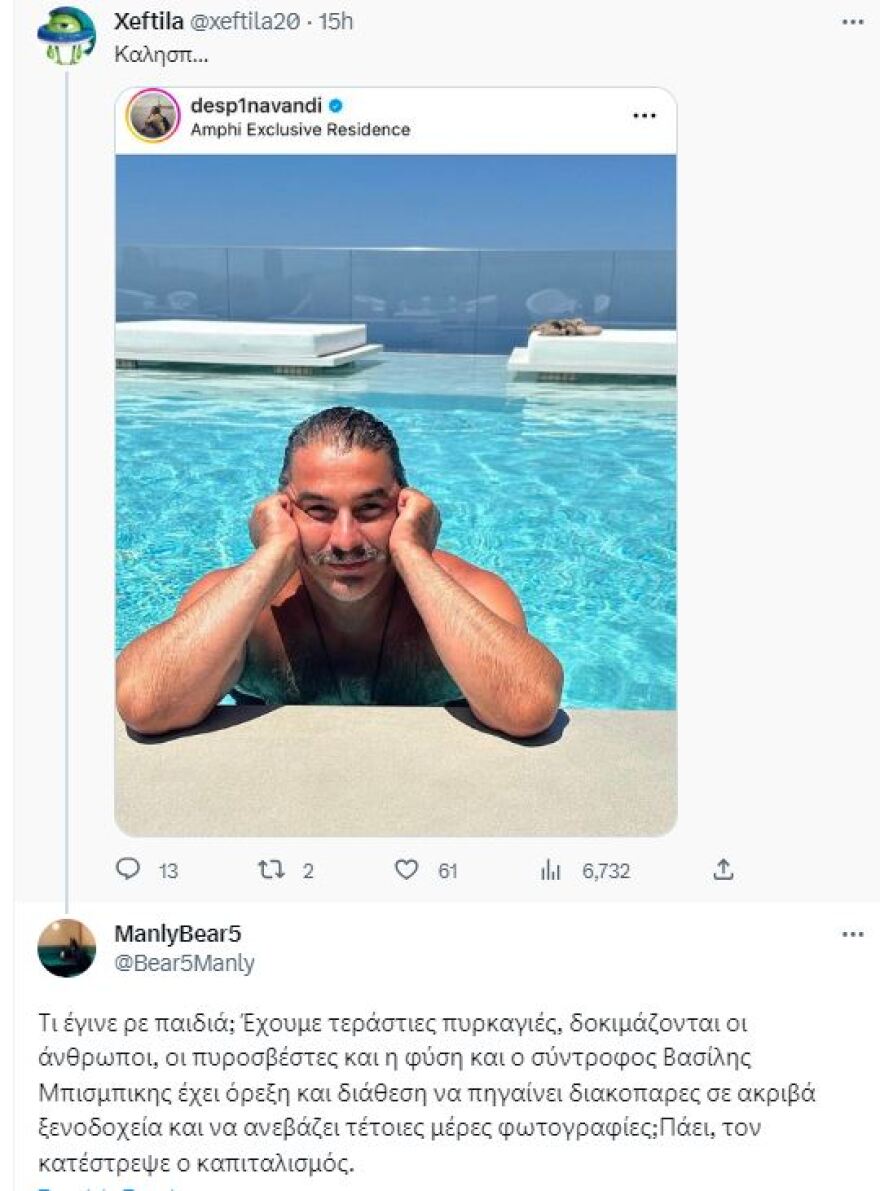The height and width of the screenshot is (1191, 880).
Task: Open the reply icon on Xeftila's tweet
Action: (128, 871)
